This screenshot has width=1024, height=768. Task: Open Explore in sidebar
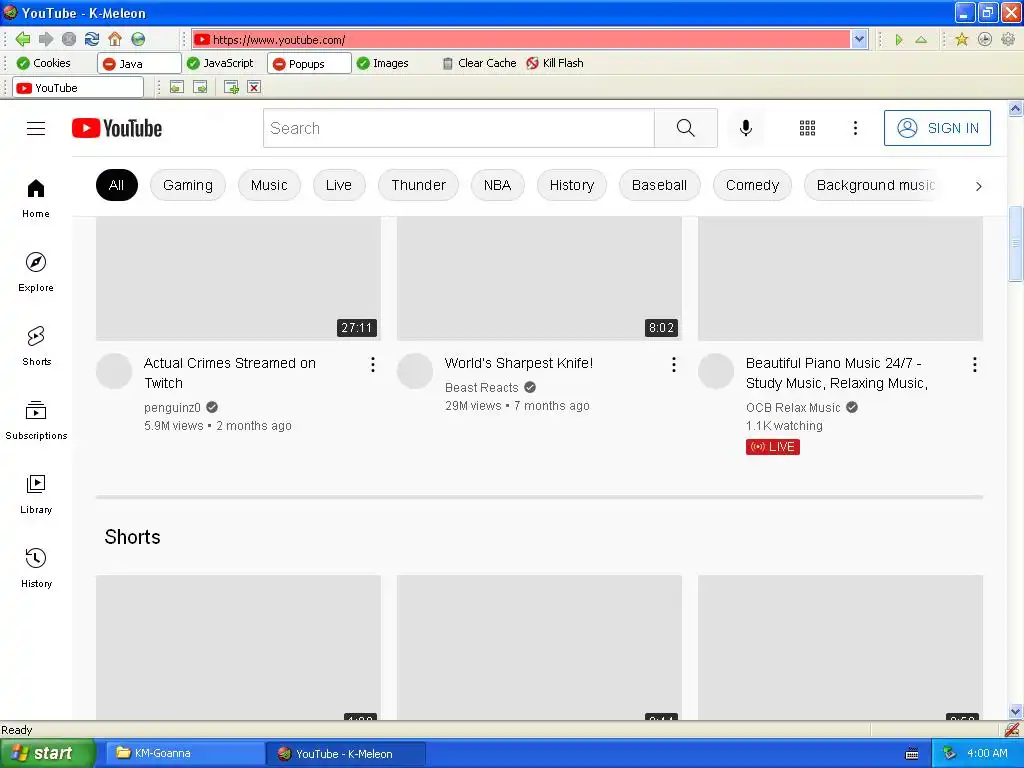tap(36, 272)
